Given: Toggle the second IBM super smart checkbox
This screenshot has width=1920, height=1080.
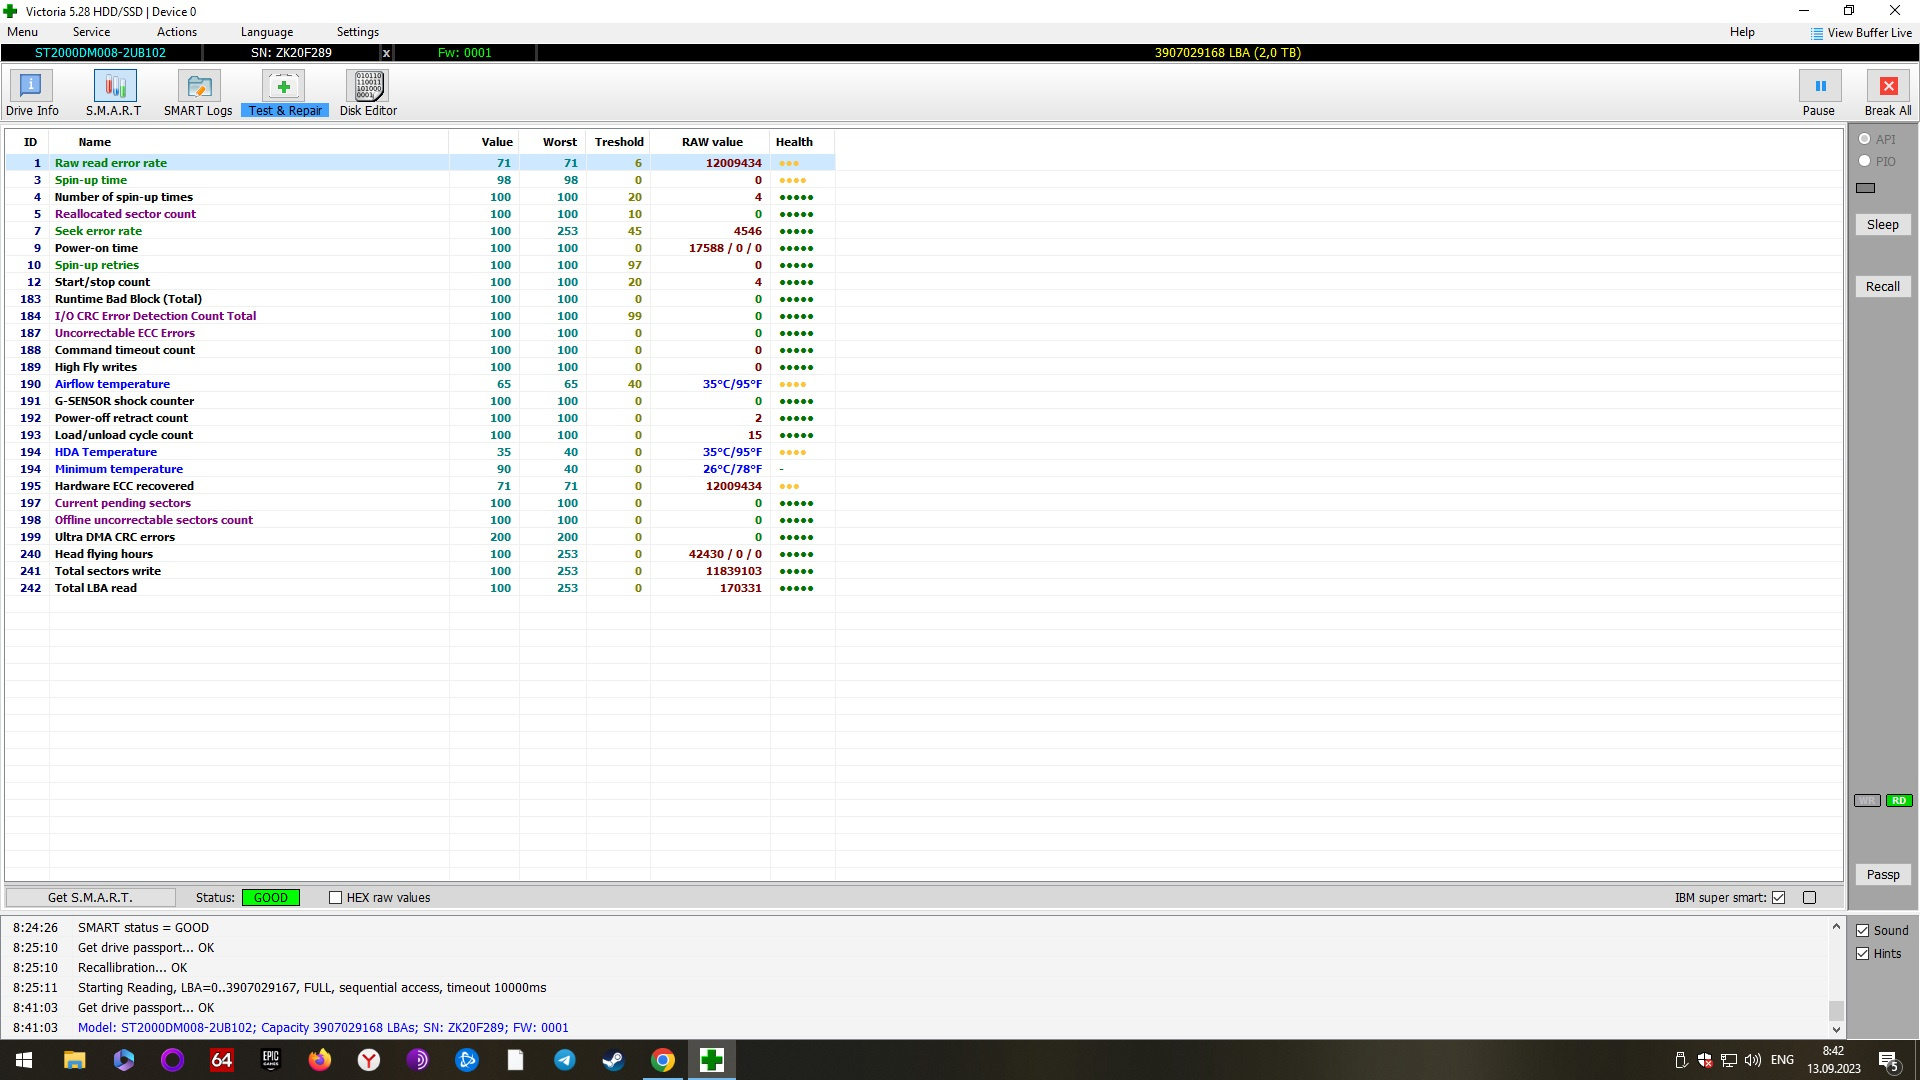Looking at the screenshot, I should point(1812,898).
